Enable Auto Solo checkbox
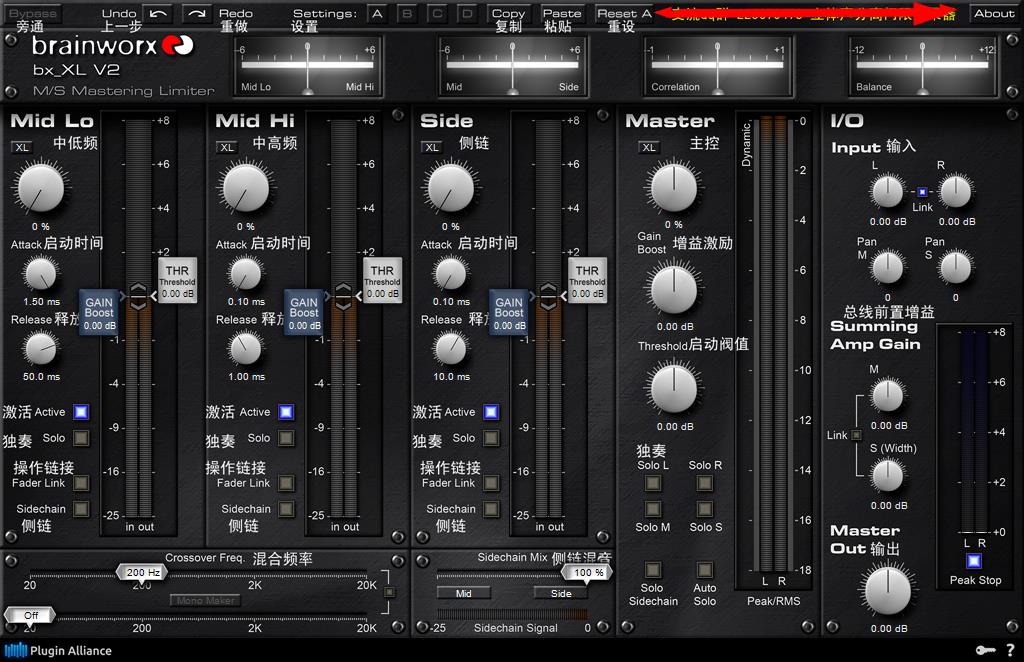The image size is (1024, 662). tap(704, 570)
